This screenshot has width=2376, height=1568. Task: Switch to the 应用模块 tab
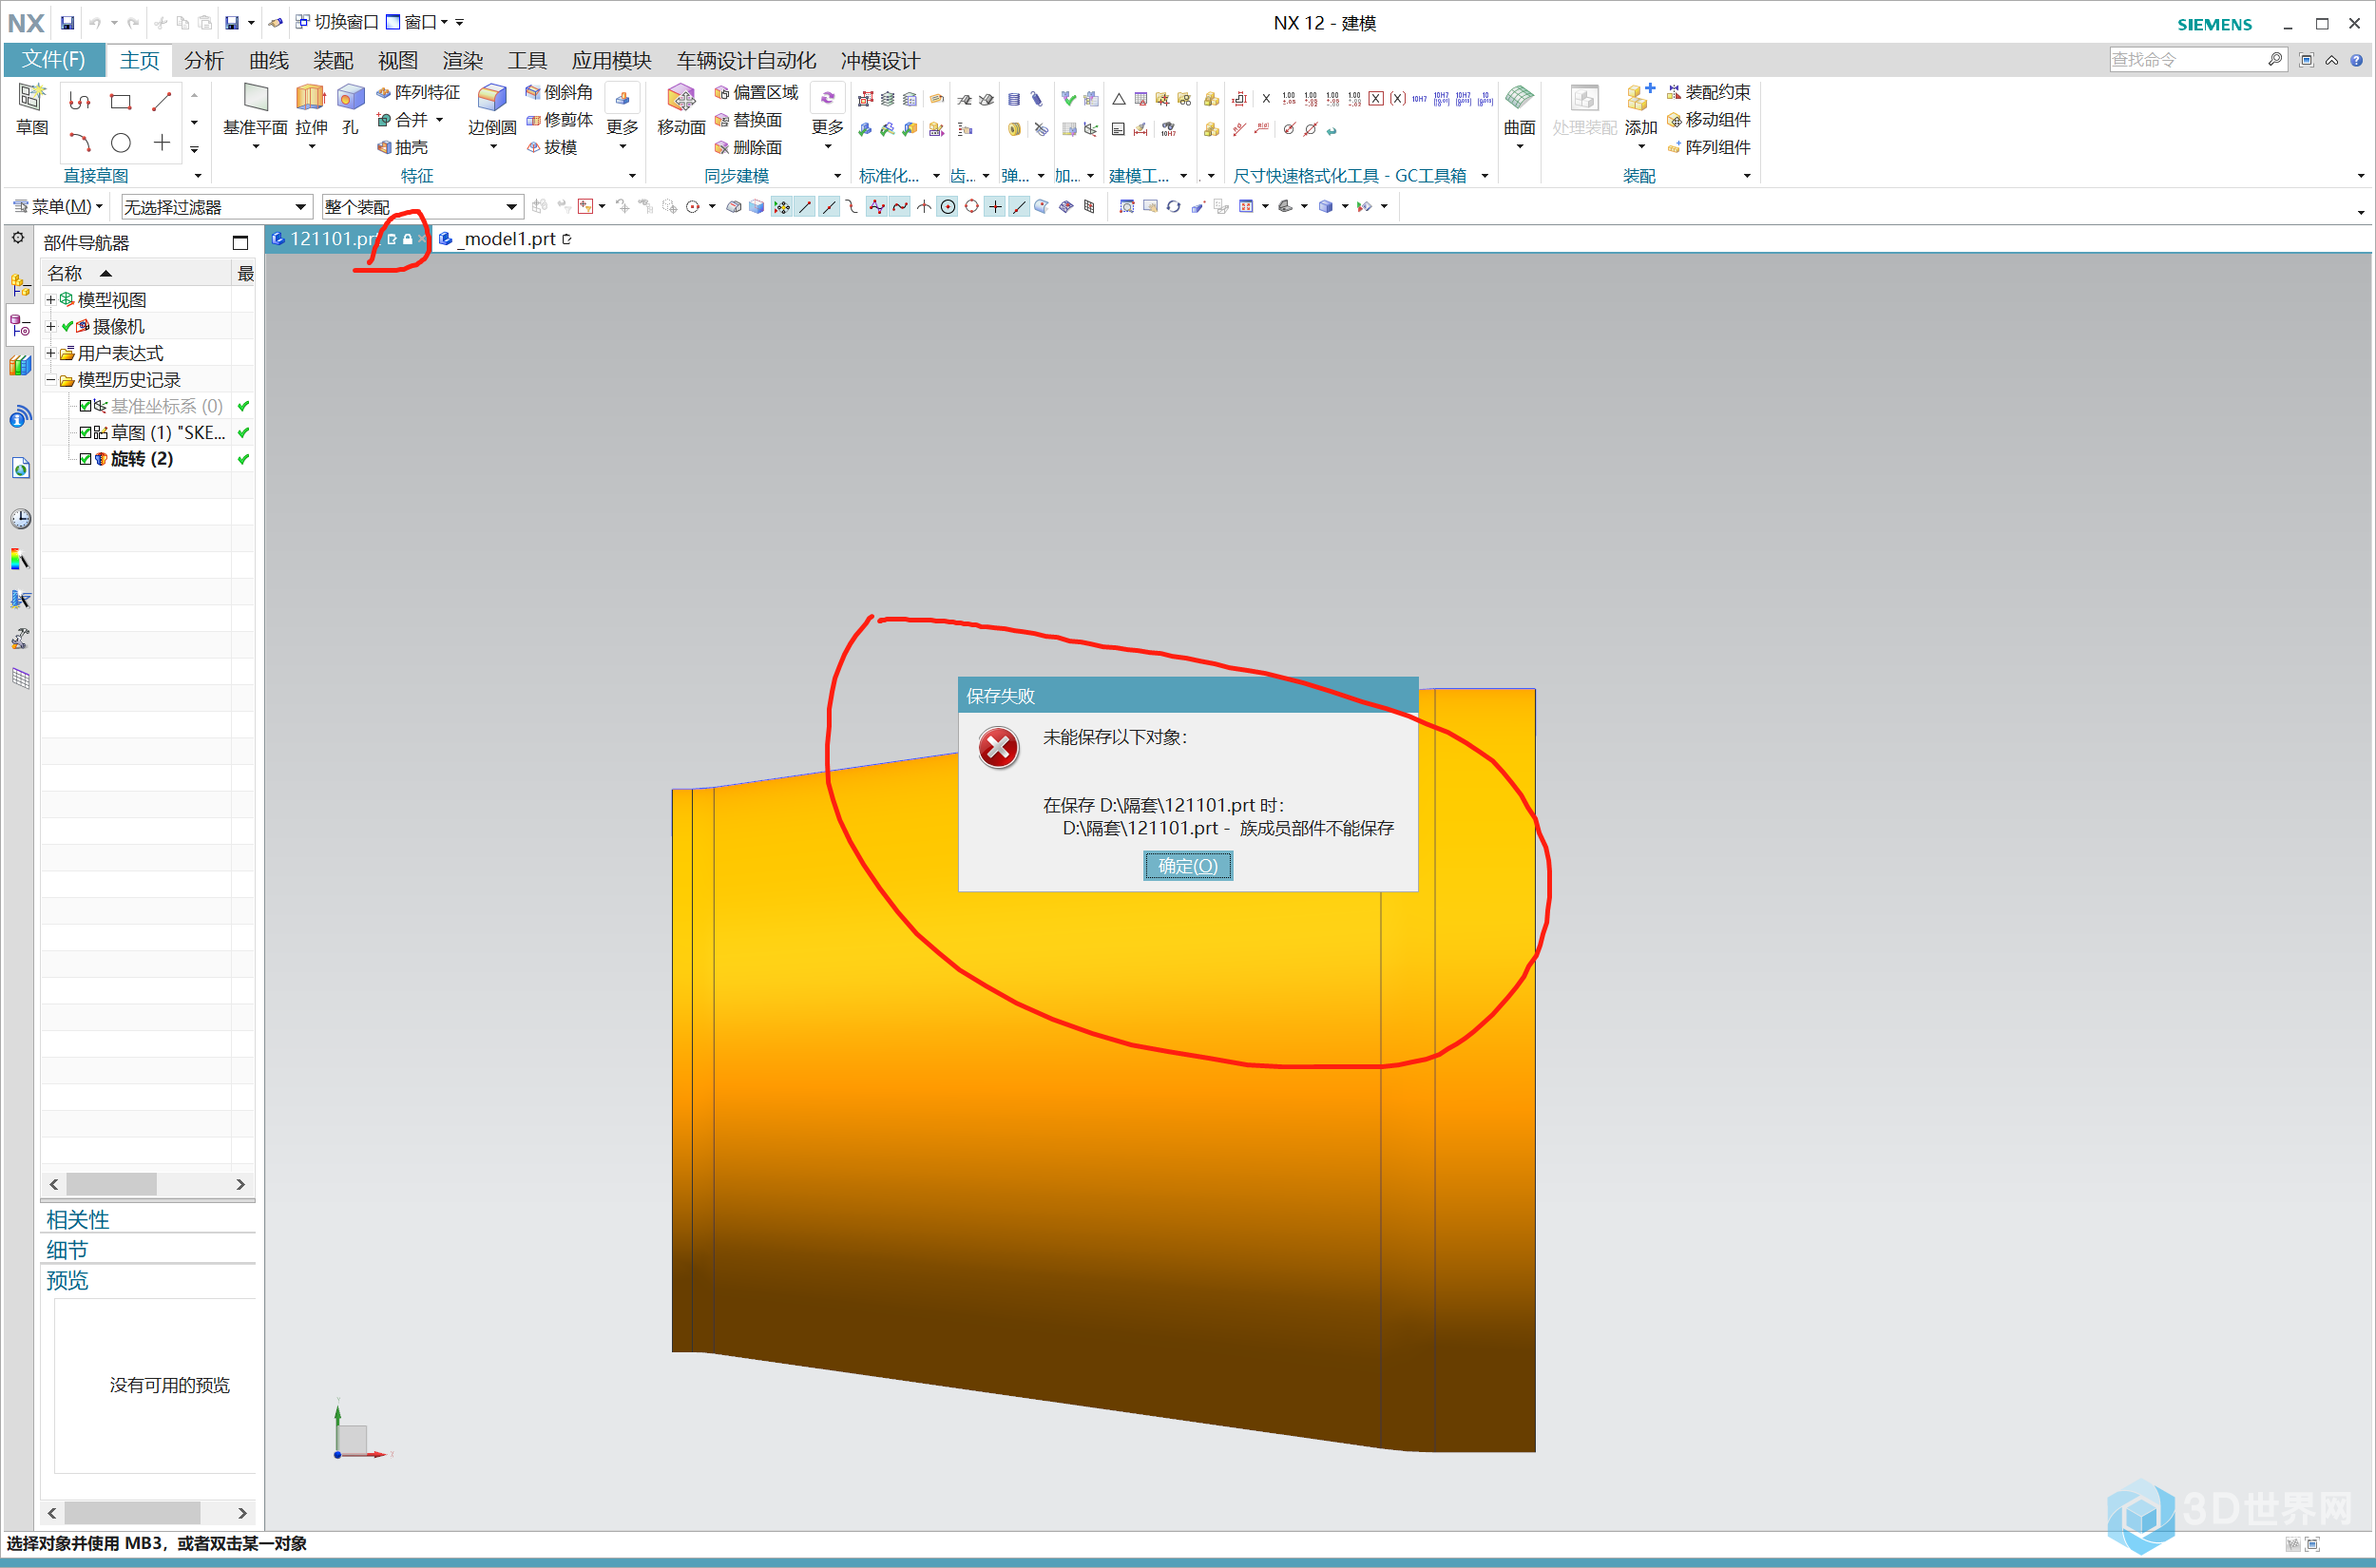point(611,60)
